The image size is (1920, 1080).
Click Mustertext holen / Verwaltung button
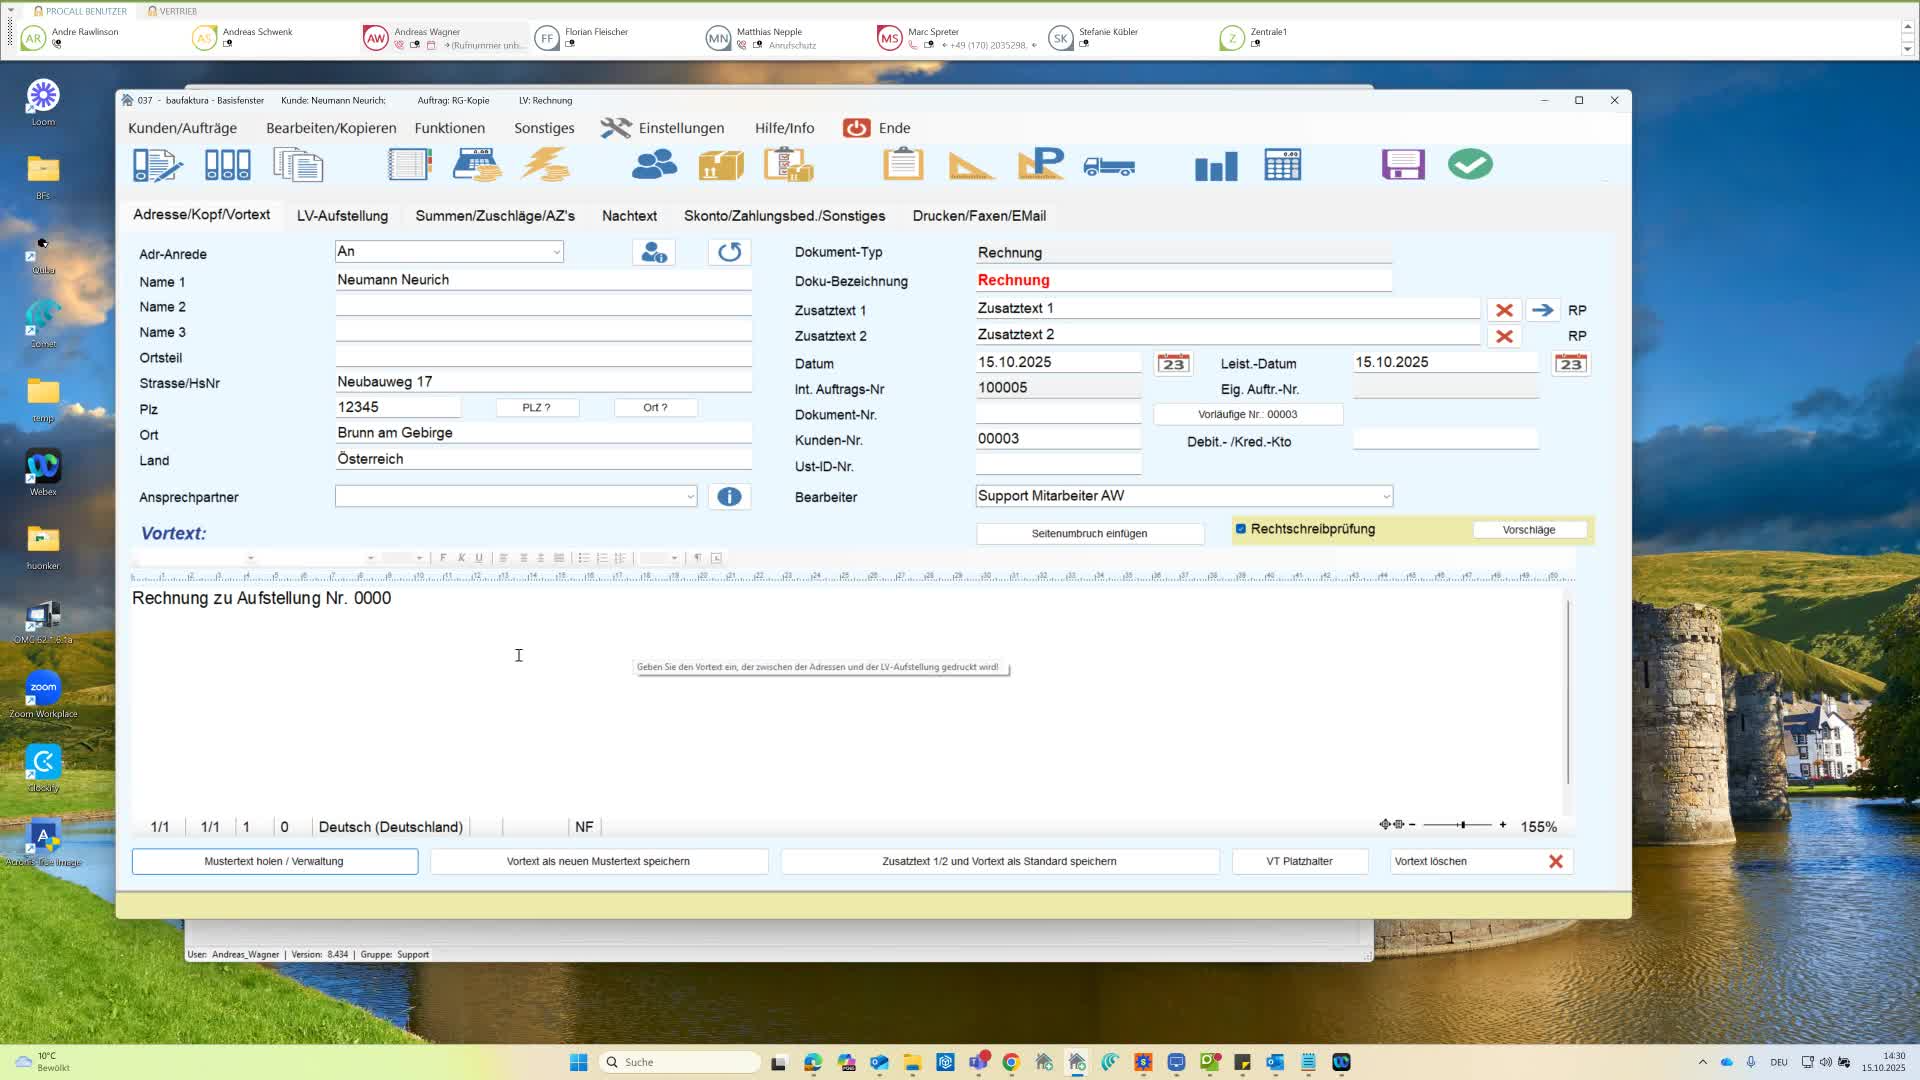274,862
